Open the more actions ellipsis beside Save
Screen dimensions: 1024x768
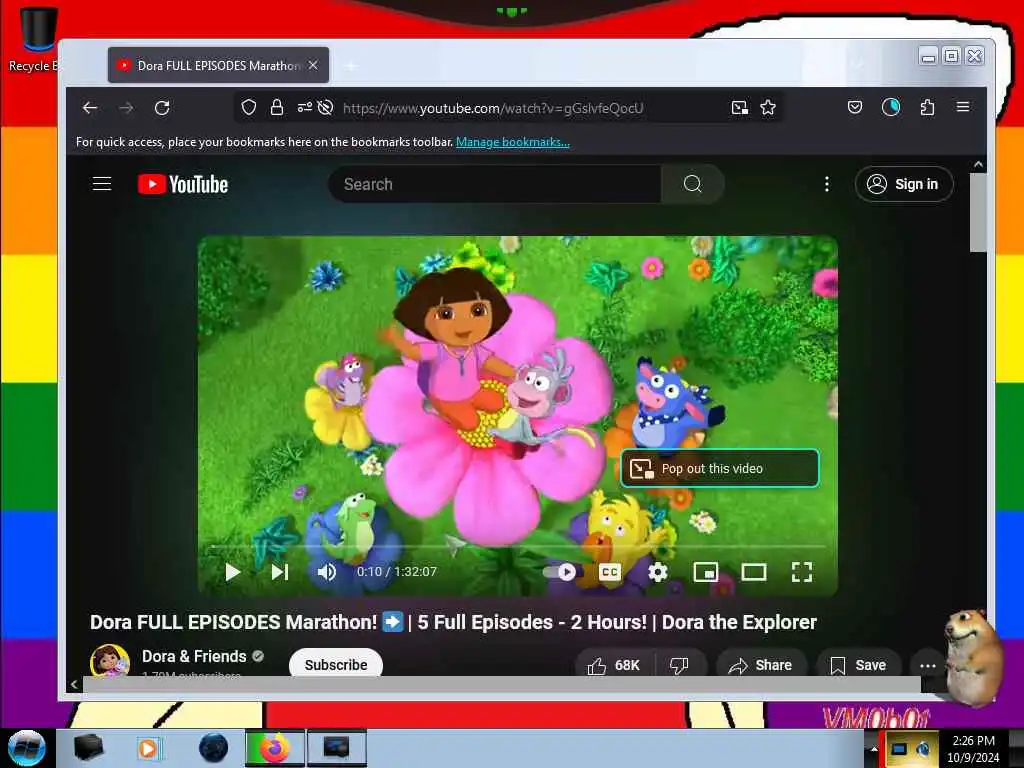(x=927, y=665)
